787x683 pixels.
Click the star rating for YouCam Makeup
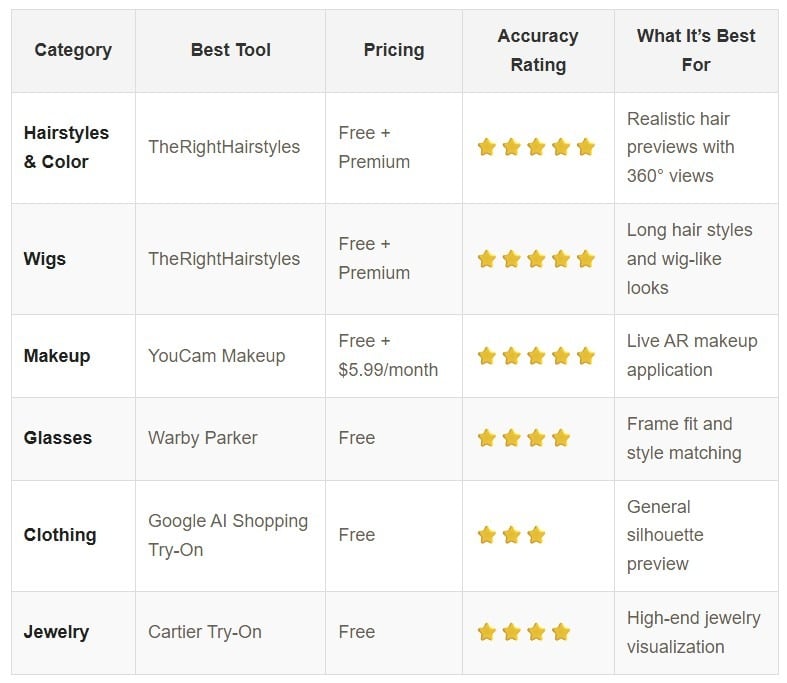pos(536,356)
